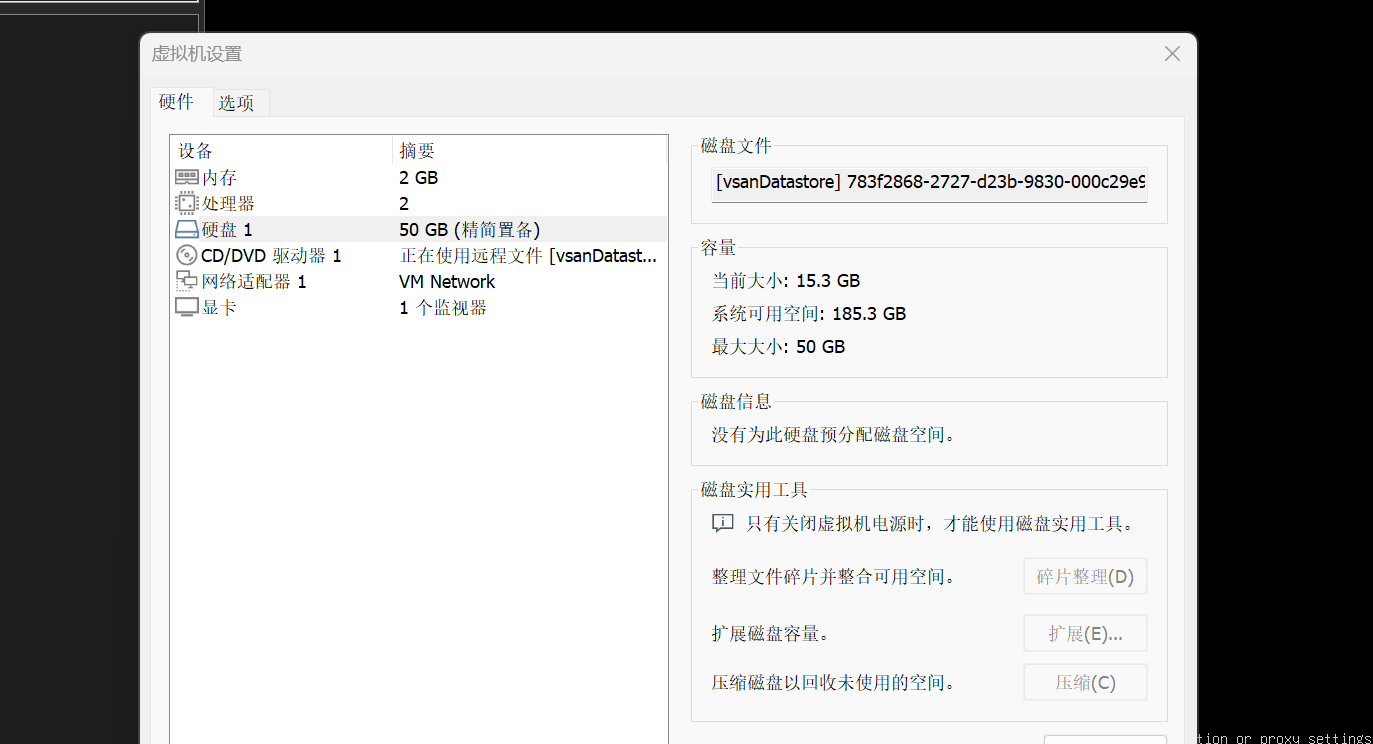
Task: Select the 网络适配器 1 row label
Action: click(254, 282)
